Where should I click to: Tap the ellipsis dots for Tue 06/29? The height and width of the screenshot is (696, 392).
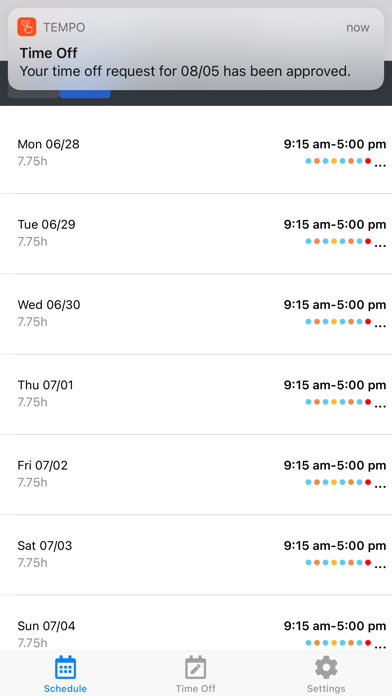click(x=380, y=246)
